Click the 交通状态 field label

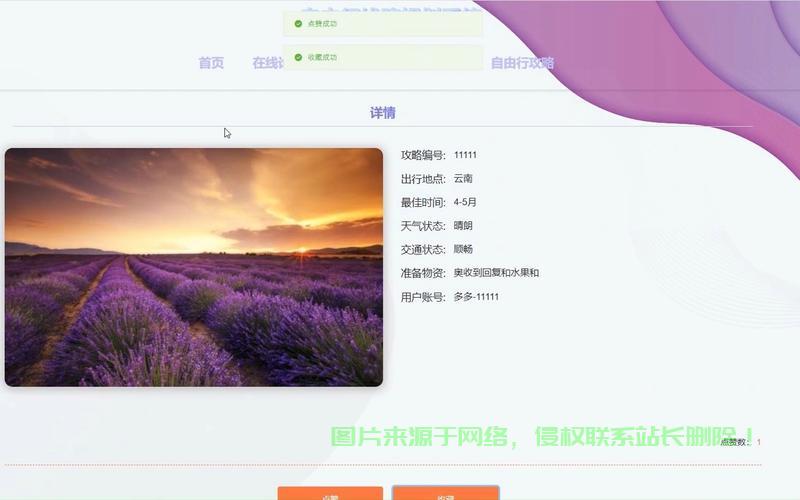point(423,249)
